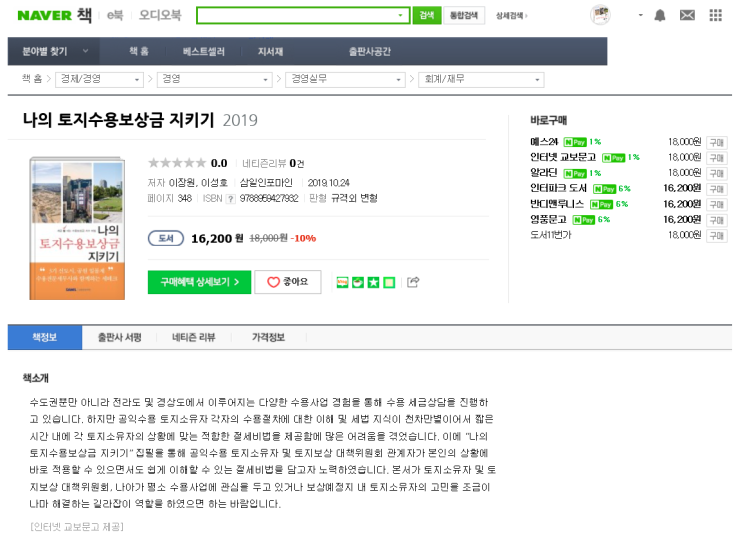Click the 구매 button for 도서11번가
743x542 pixels.
click(716, 235)
